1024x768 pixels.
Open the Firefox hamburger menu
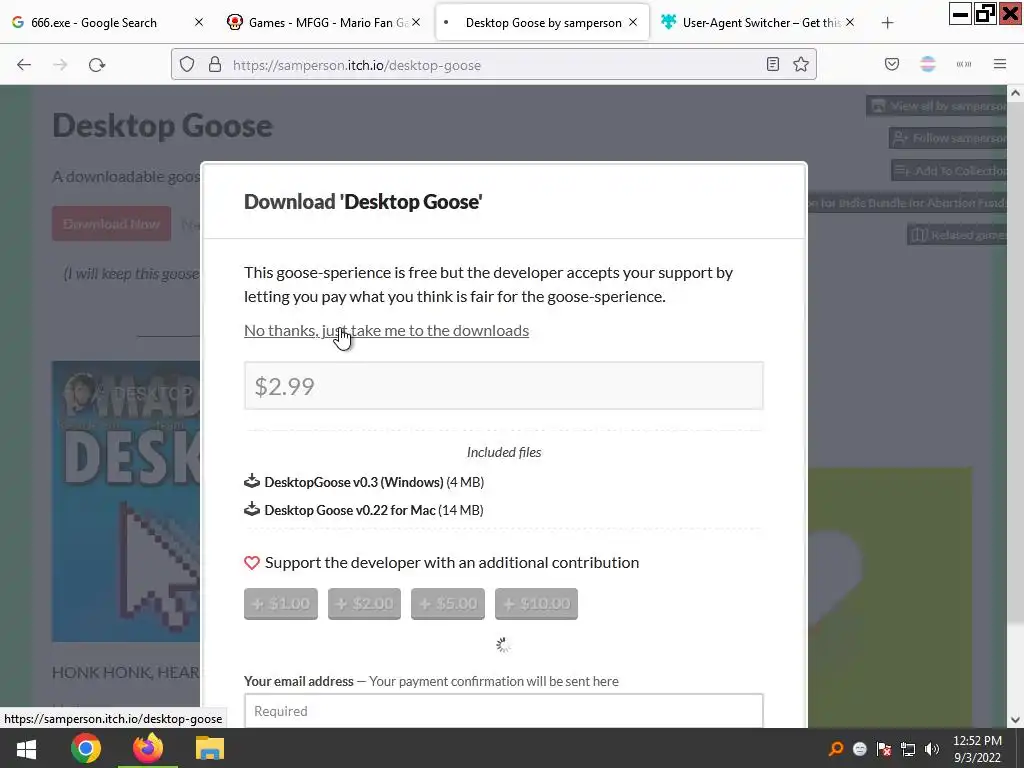pyautogui.click(x=1000, y=64)
